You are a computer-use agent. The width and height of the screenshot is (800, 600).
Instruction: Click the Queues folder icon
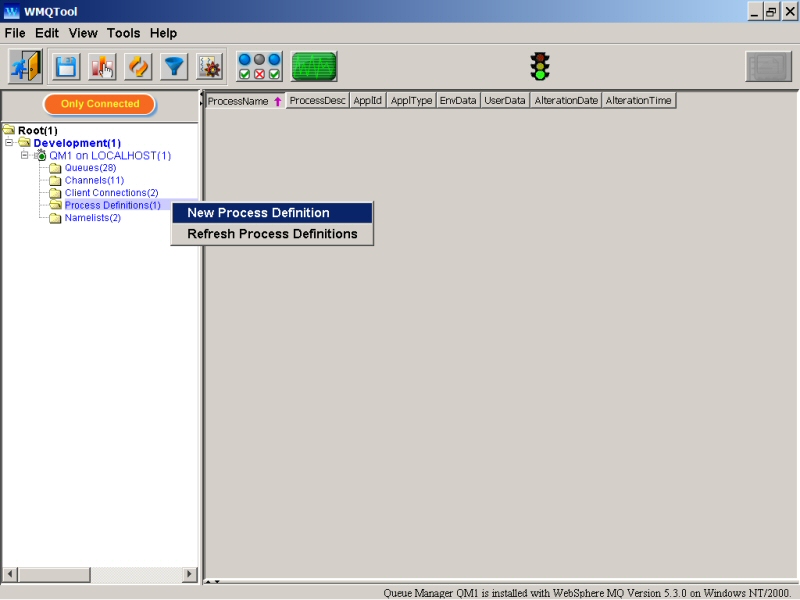point(55,168)
